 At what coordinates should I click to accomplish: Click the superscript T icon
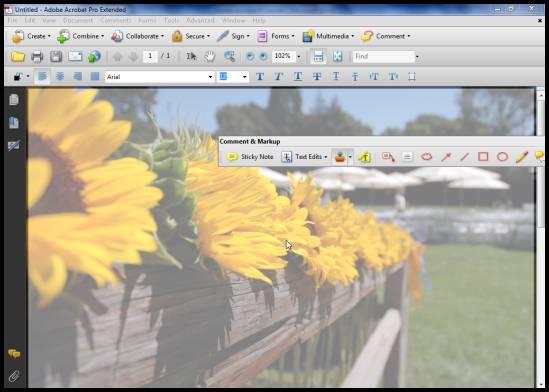click(336, 76)
